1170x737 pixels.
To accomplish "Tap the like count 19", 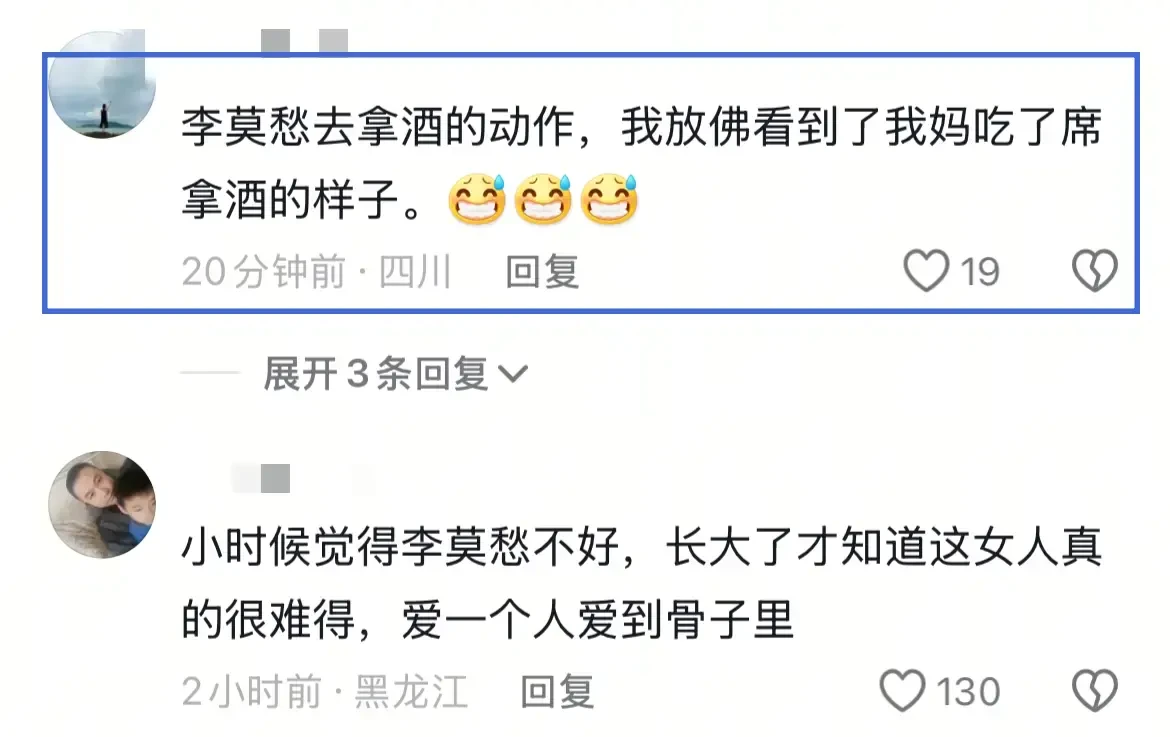I will (x=980, y=272).
